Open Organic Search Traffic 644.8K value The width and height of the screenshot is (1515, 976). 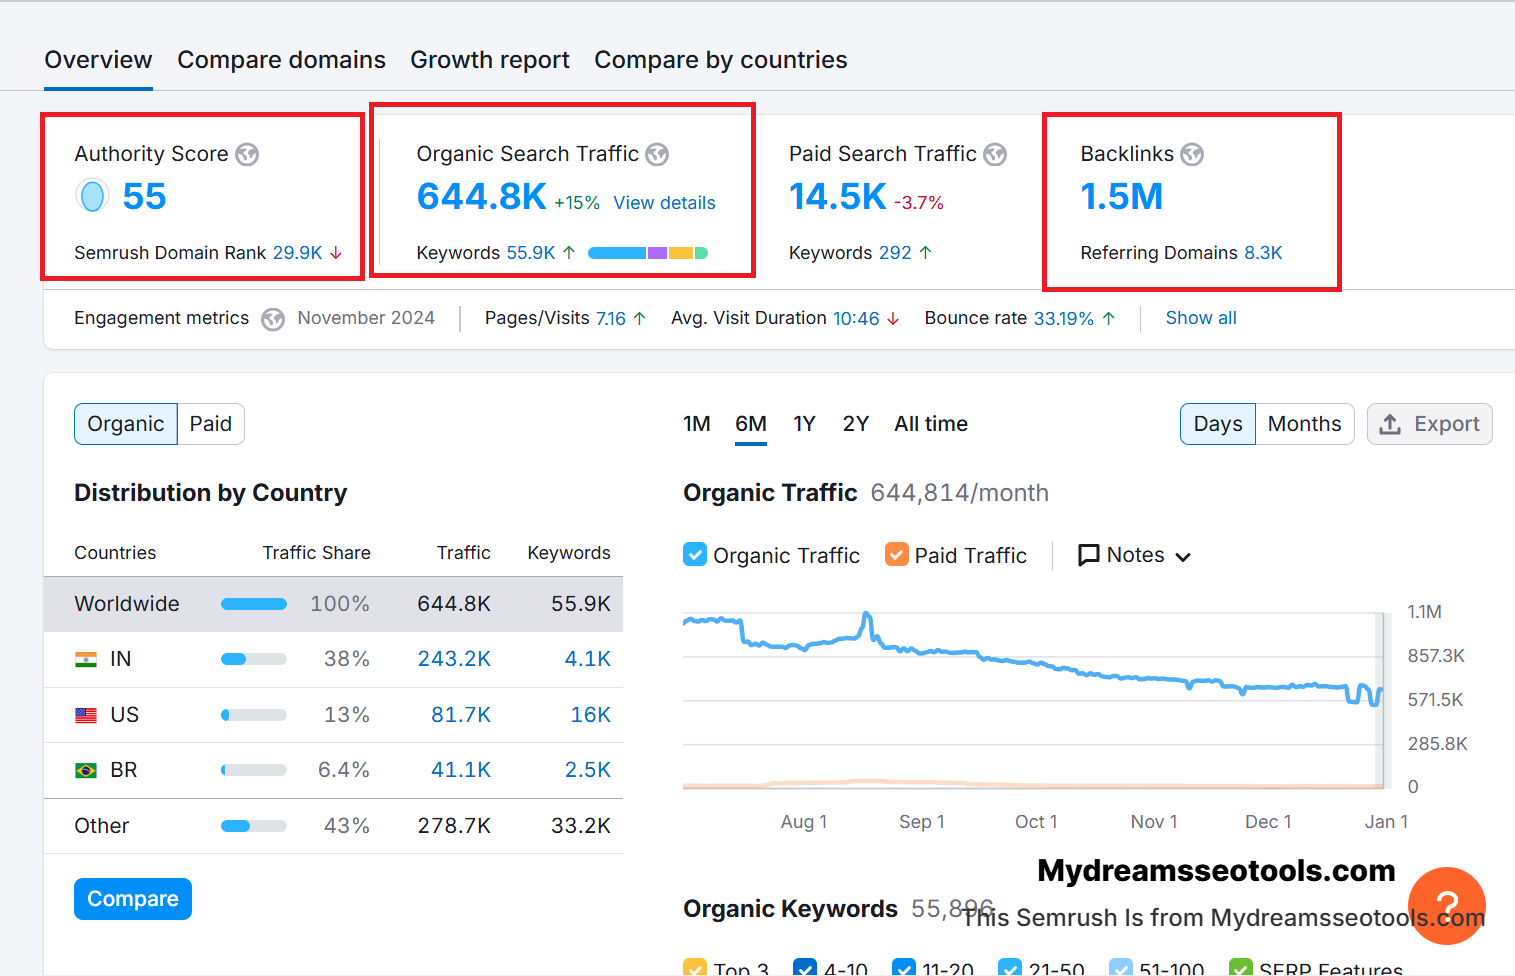coord(482,197)
